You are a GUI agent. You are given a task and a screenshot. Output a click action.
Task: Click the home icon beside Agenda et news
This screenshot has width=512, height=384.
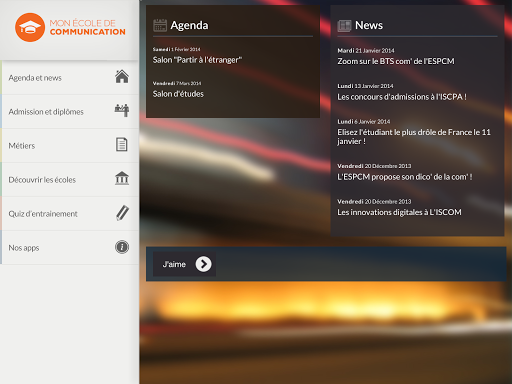pyautogui.click(x=122, y=77)
